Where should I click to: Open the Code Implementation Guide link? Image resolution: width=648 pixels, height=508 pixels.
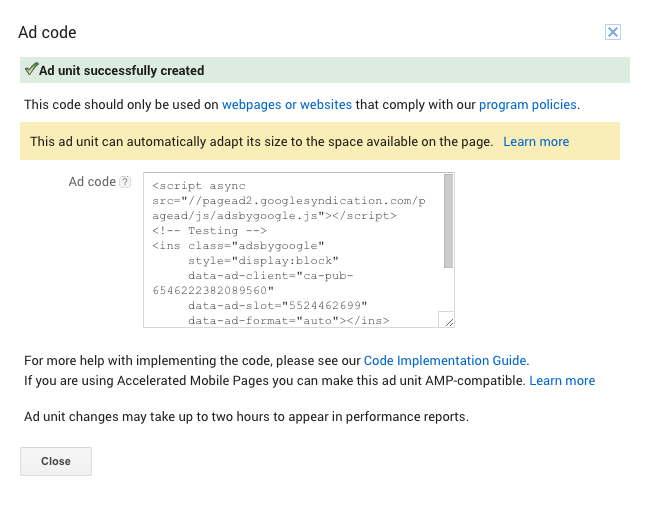(x=445, y=360)
